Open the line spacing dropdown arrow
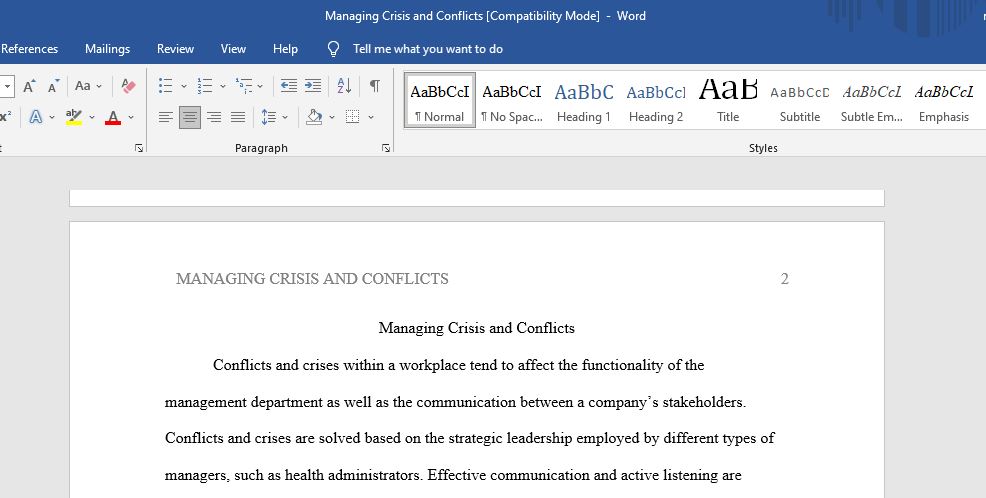The width and height of the screenshot is (986, 498). click(x=285, y=117)
